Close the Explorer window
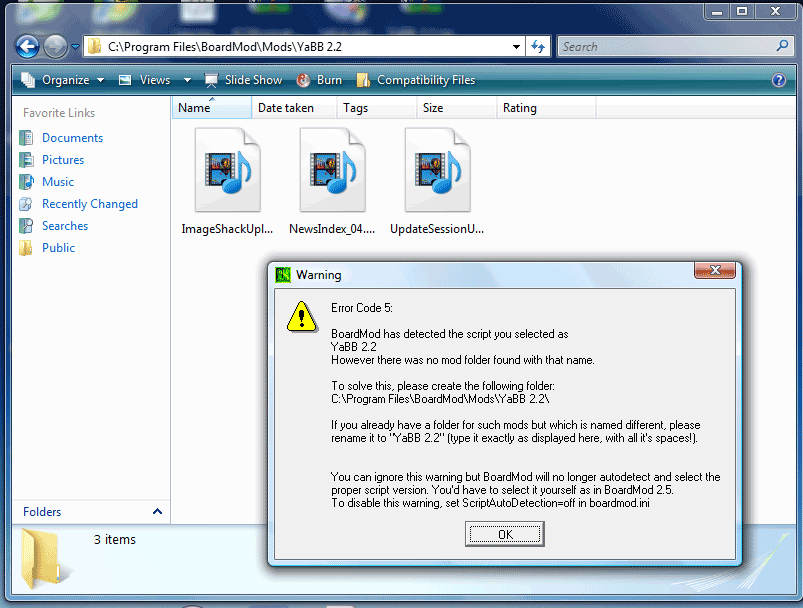This screenshot has height=608, width=803. click(775, 11)
